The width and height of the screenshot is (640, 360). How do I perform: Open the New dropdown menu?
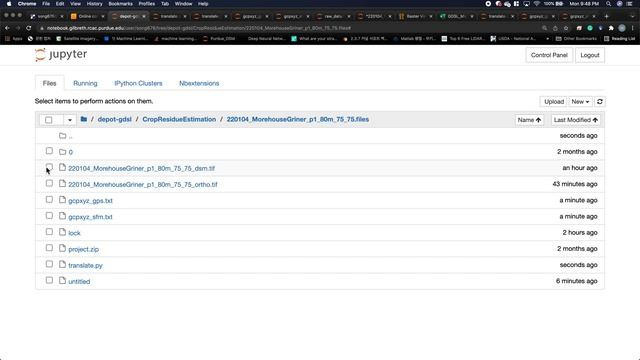(x=580, y=102)
